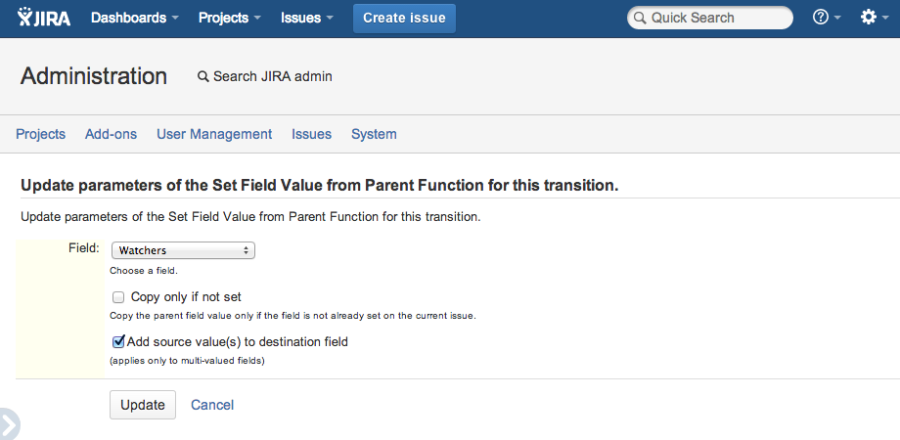This screenshot has width=900, height=440.
Task: Uncheck Add source value(s) to destination field
Action: click(118, 342)
